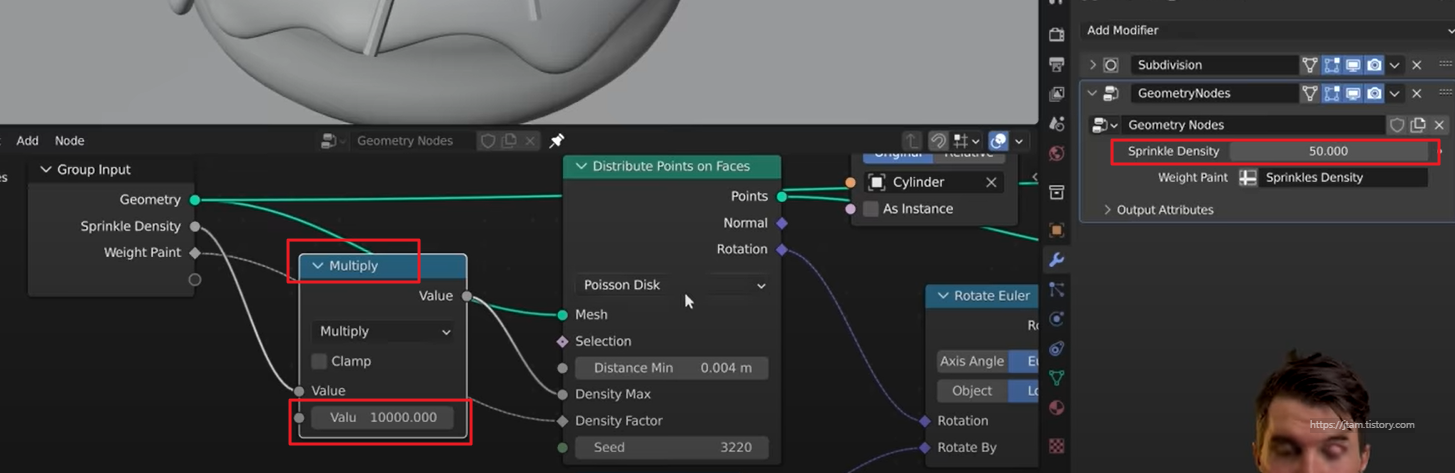Click the pin icon in node editor header
This screenshot has height=473, width=1455.
[x=557, y=141]
